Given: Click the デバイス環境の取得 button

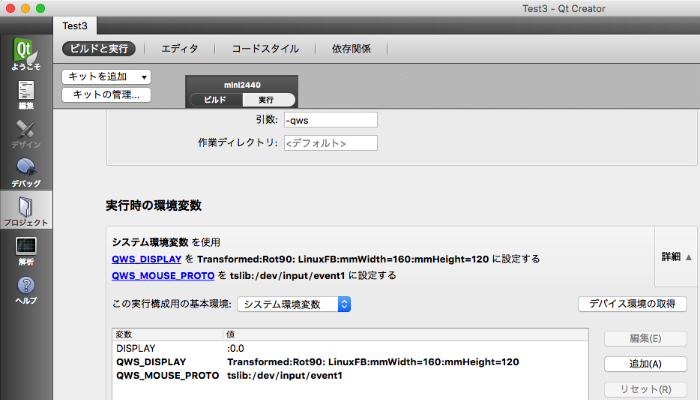Looking at the screenshot, I should point(632,304).
